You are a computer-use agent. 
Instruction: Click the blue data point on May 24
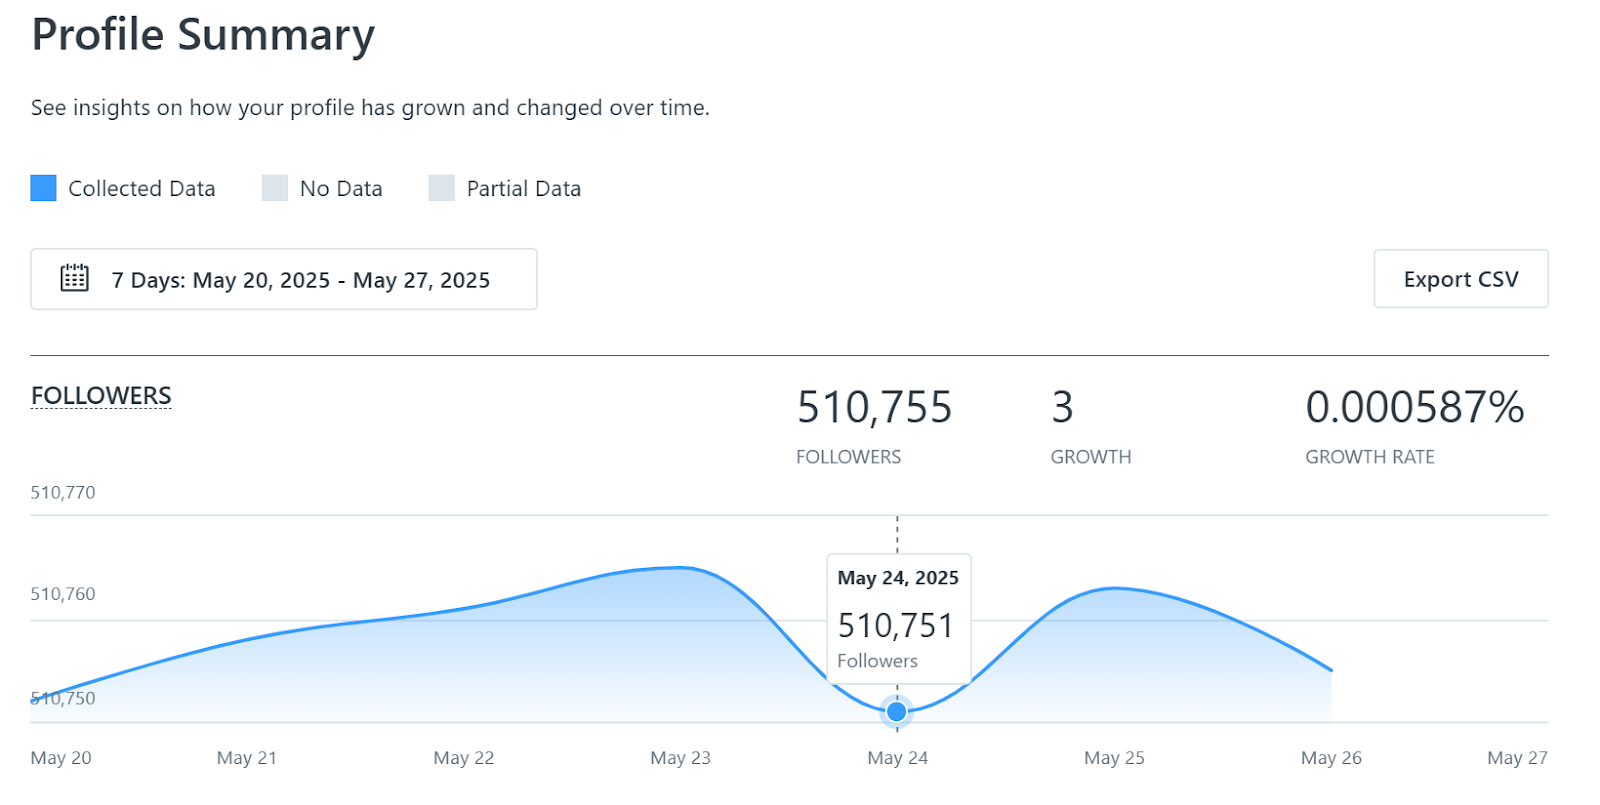click(897, 712)
